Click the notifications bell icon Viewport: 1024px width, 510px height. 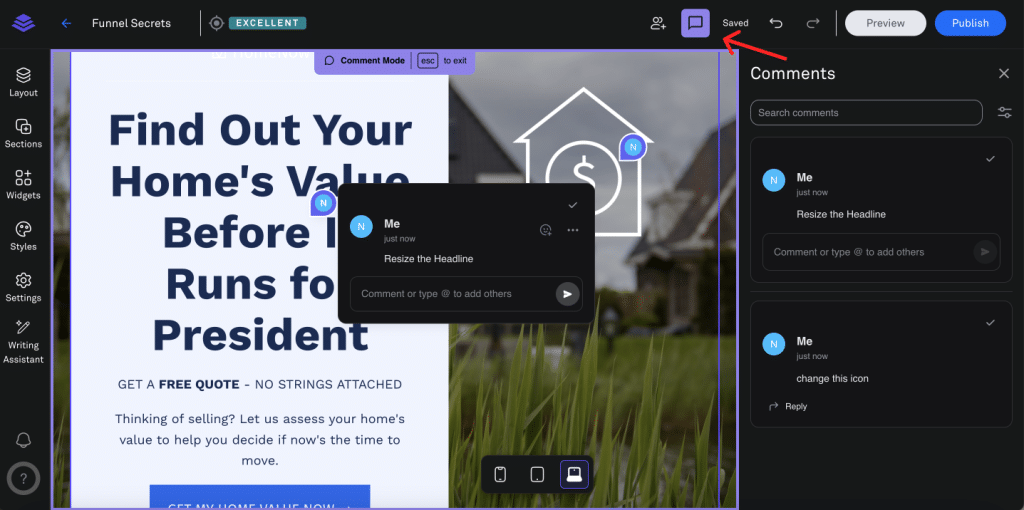click(x=23, y=440)
